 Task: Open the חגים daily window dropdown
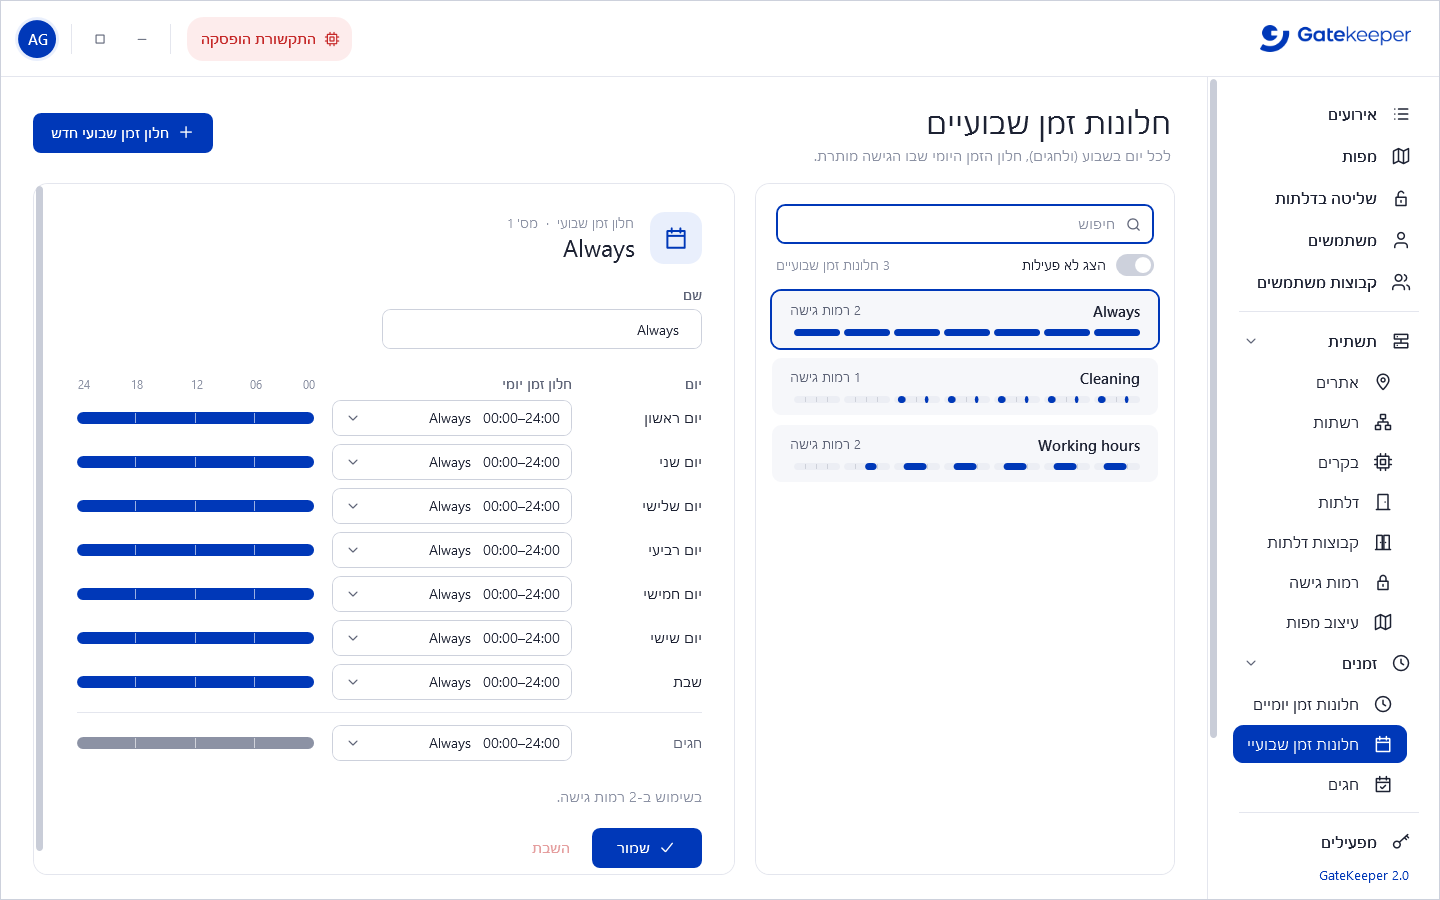[x=452, y=743]
